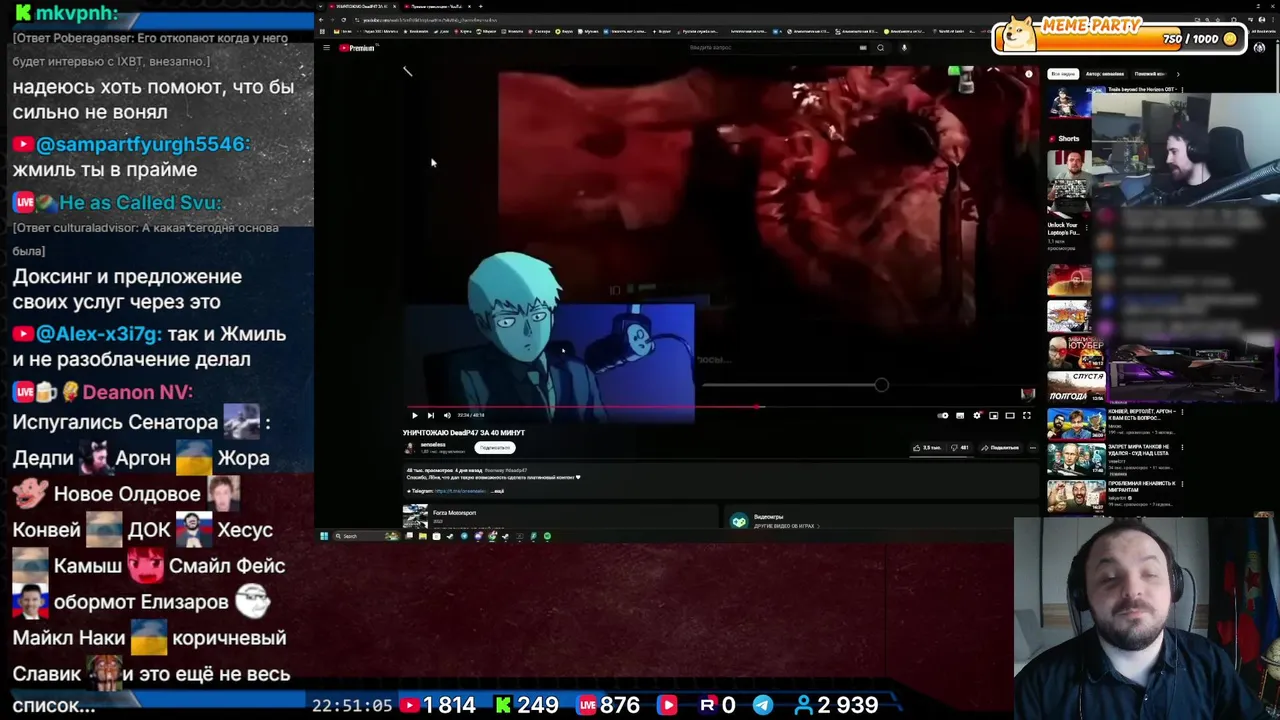Image resolution: width=1280 pixels, height=720 pixels.
Task: Switch to the miniplayer
Action: tap(994, 415)
